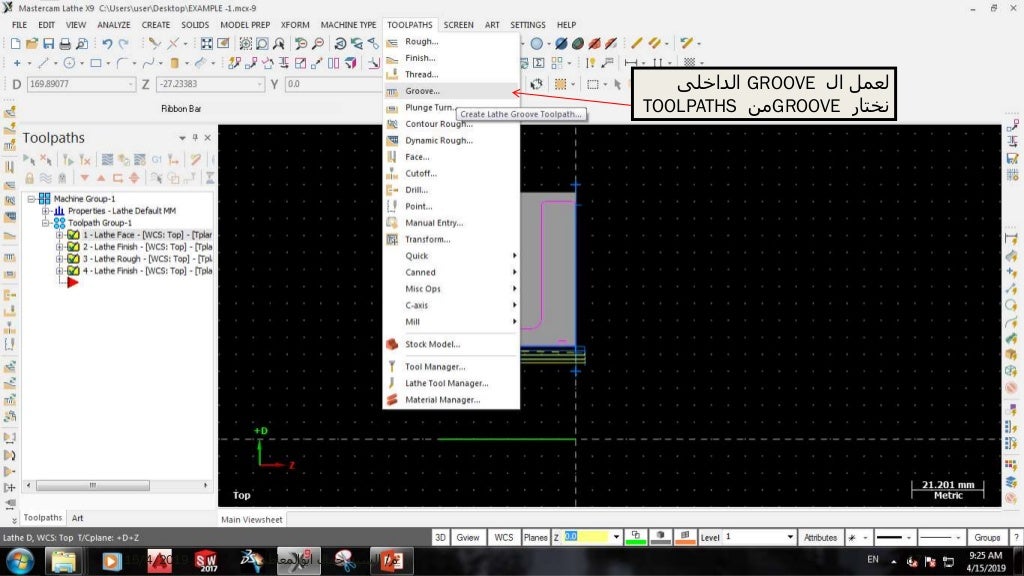
Task: Click the Create Circle tool icon
Action: 69,63
